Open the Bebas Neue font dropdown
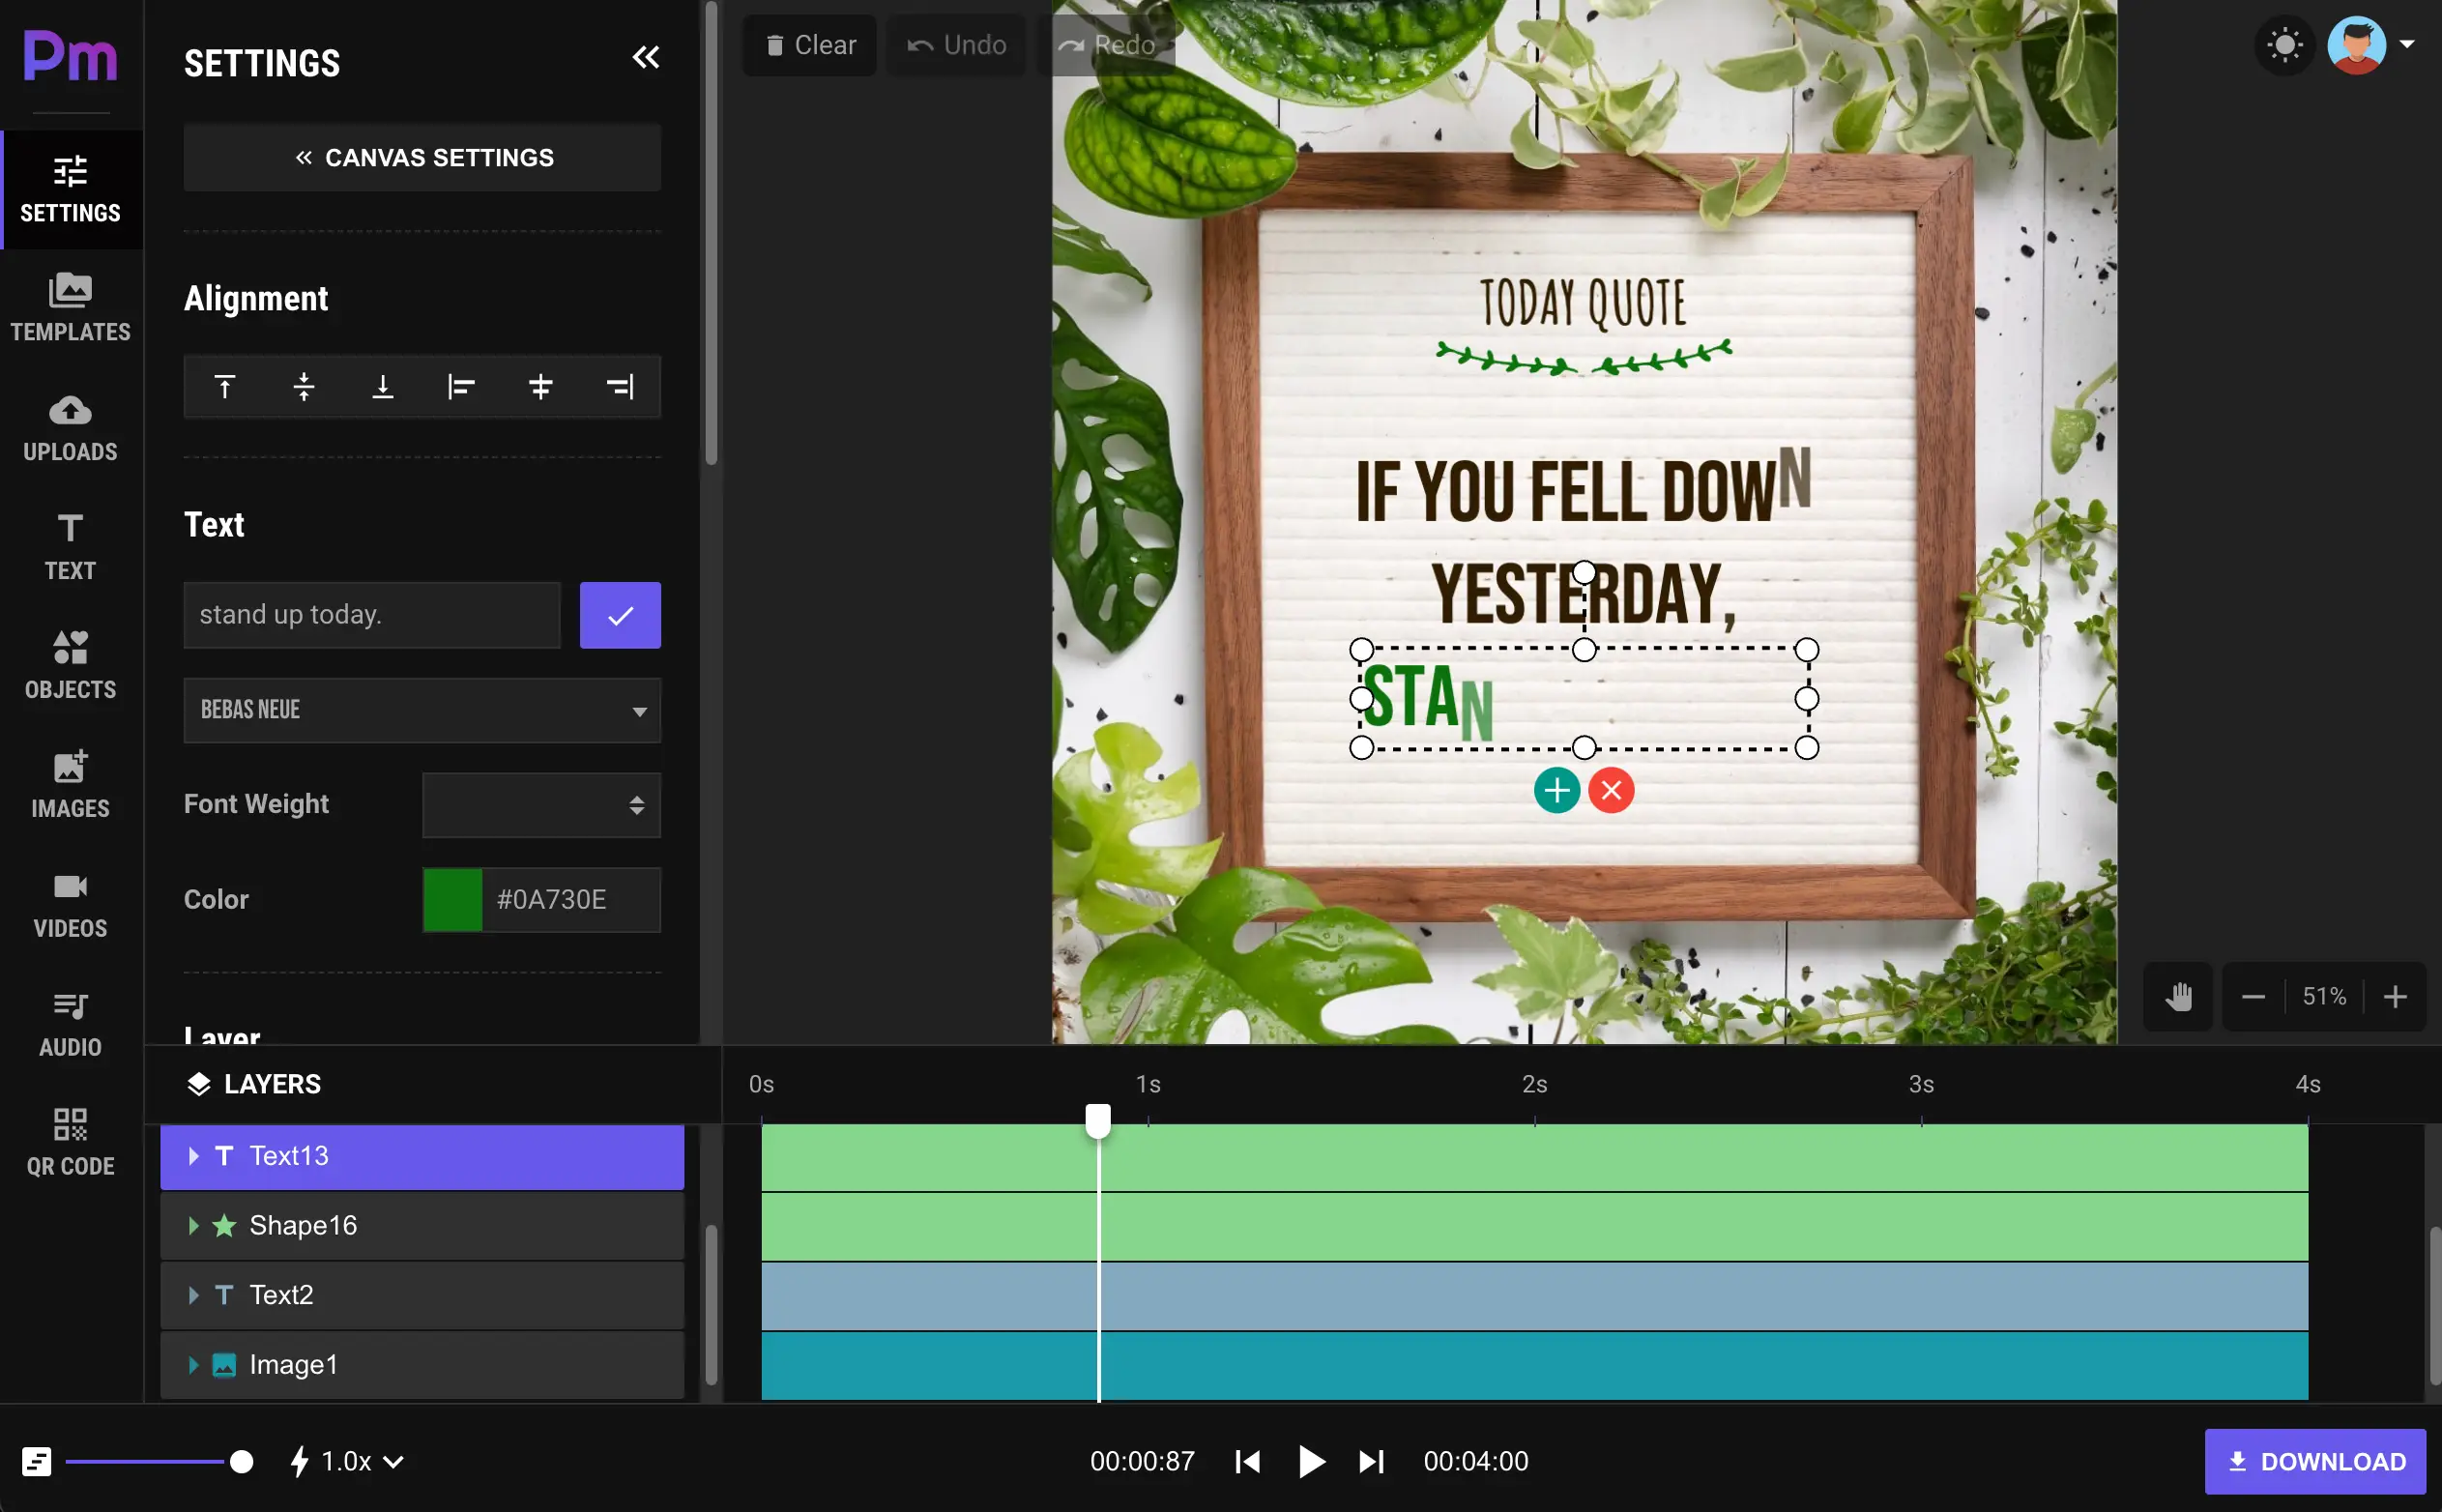 coord(422,711)
